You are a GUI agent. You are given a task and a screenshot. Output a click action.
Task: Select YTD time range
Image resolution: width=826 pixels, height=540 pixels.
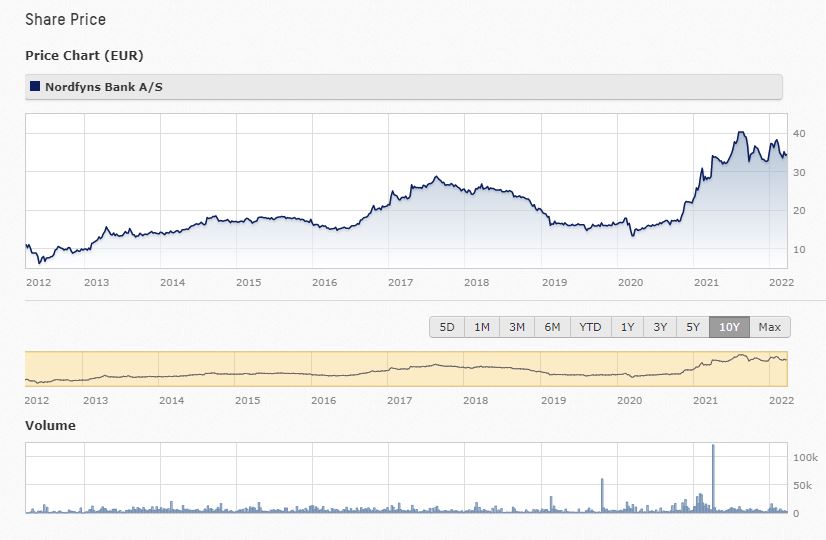click(590, 327)
